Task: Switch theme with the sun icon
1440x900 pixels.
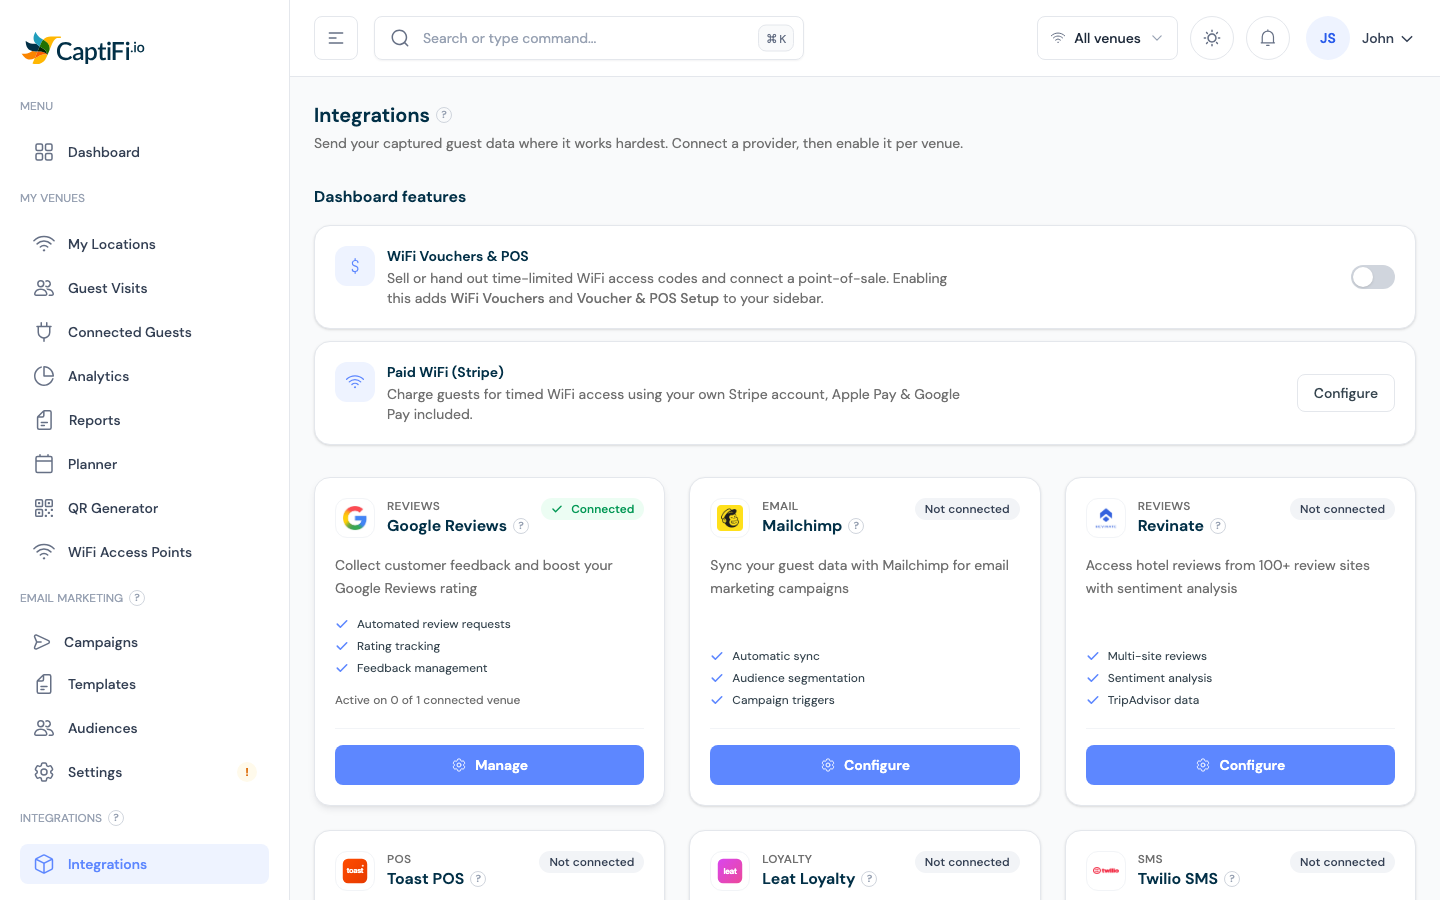Action: pyautogui.click(x=1212, y=38)
